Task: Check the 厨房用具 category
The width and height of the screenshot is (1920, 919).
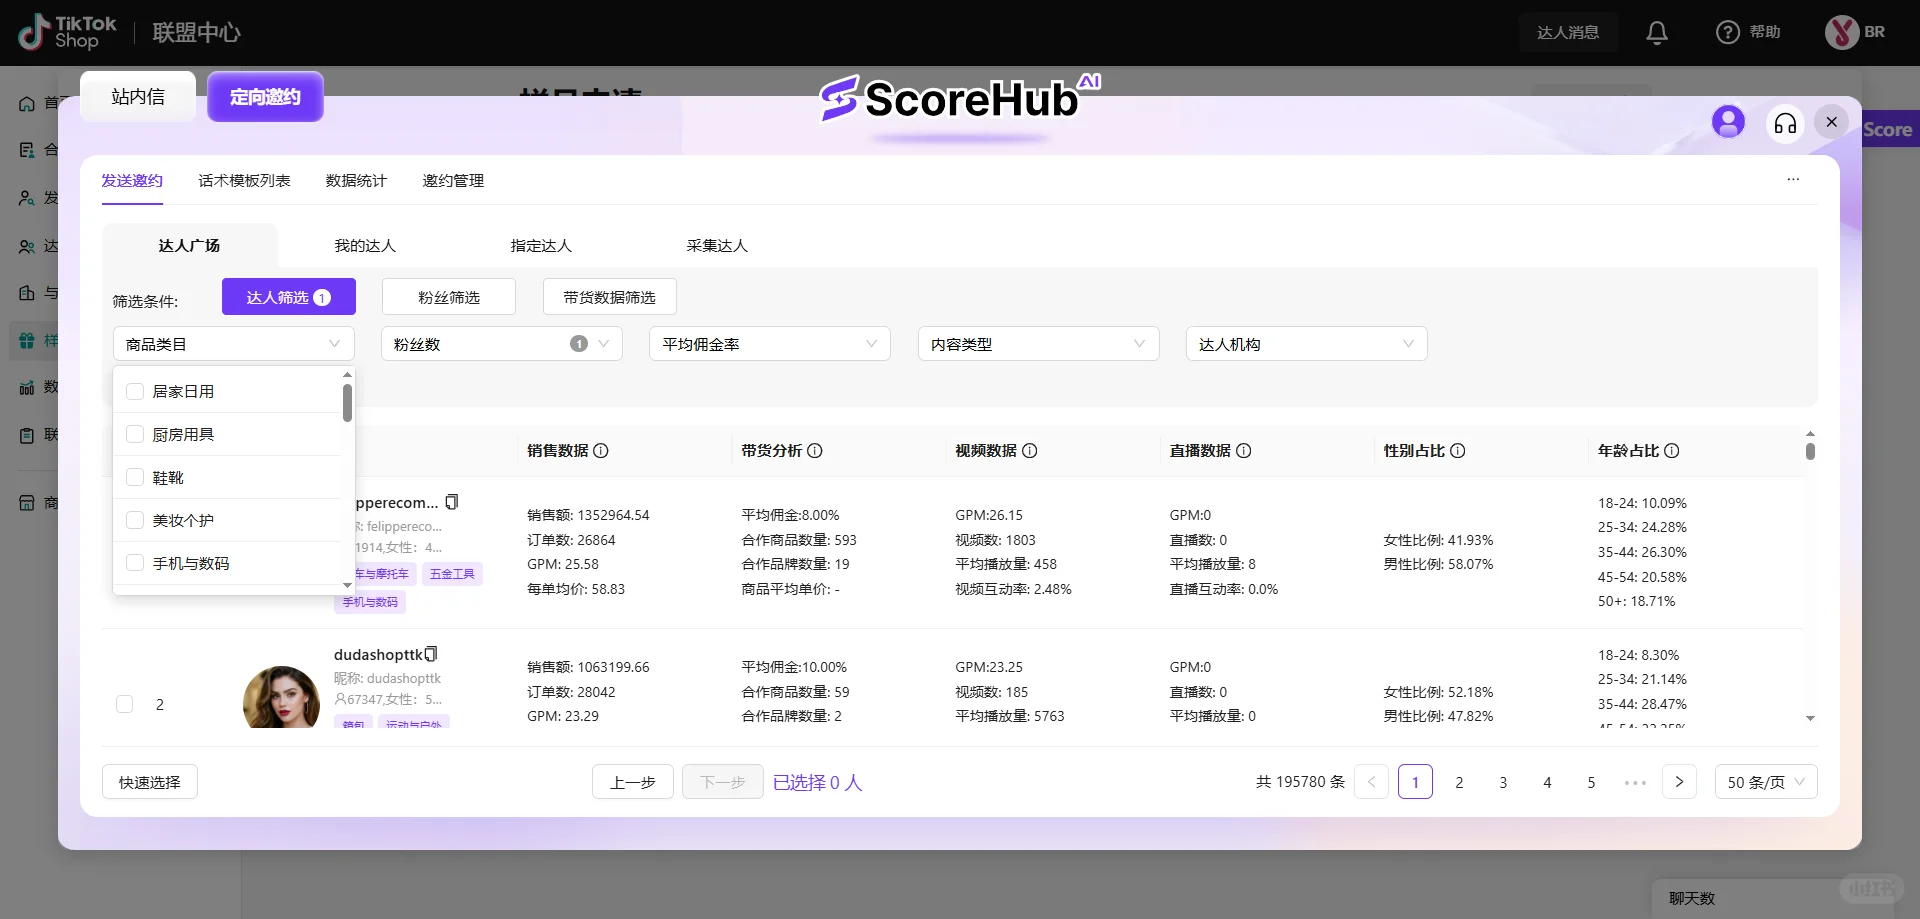Action: click(x=135, y=434)
